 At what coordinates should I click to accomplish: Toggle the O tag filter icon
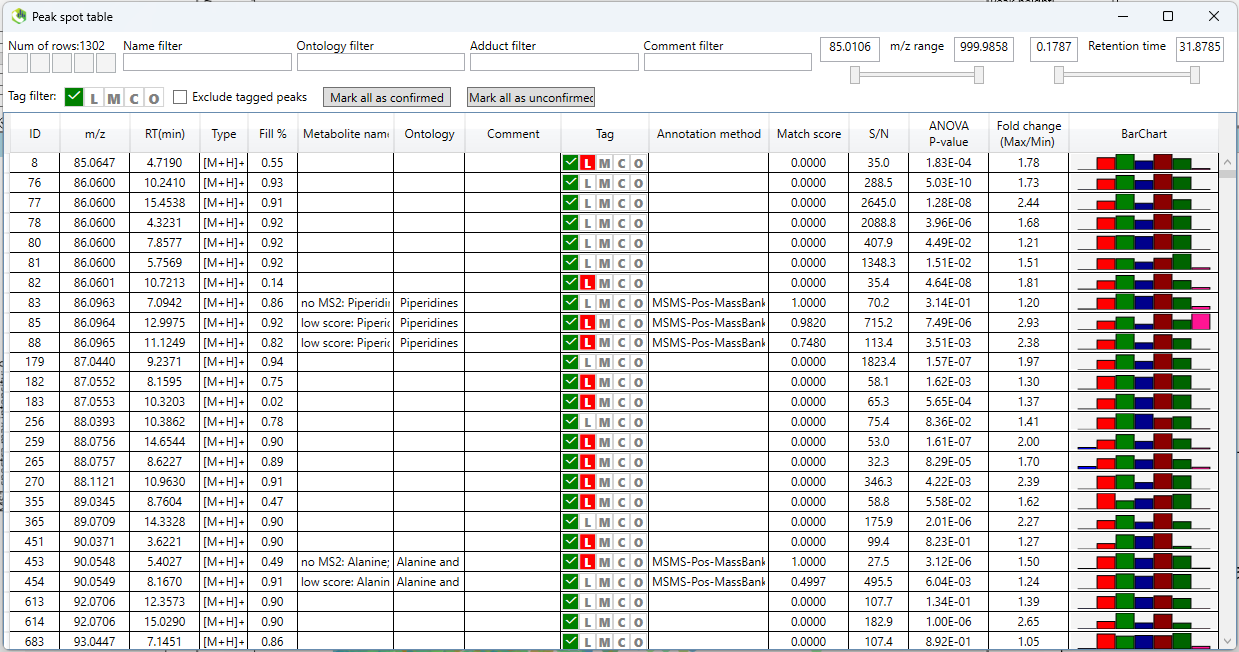(154, 98)
